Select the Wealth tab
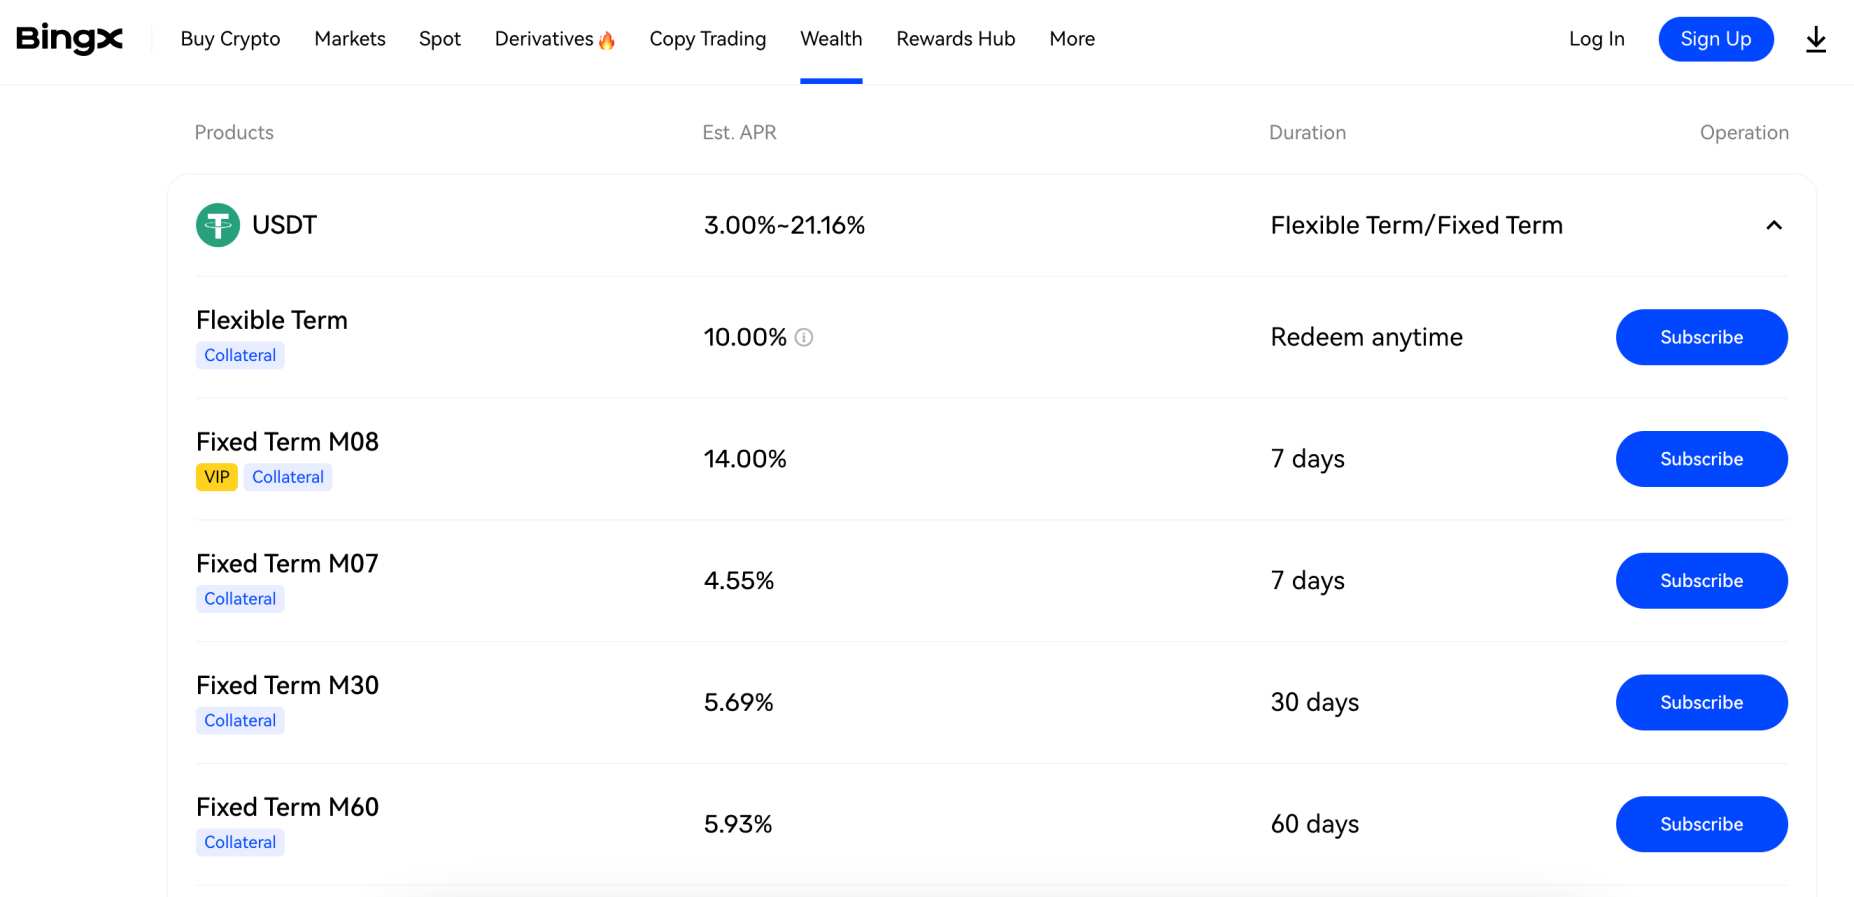This screenshot has width=1854, height=897. click(x=831, y=39)
